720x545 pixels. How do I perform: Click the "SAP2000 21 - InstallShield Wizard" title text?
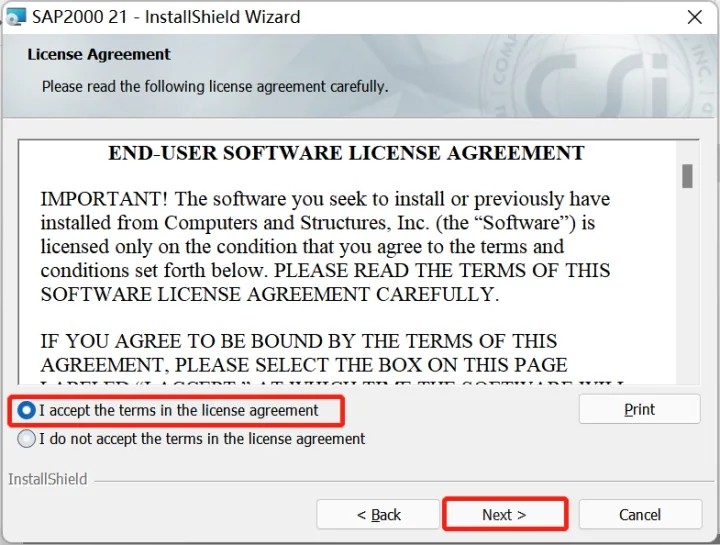pos(166,17)
